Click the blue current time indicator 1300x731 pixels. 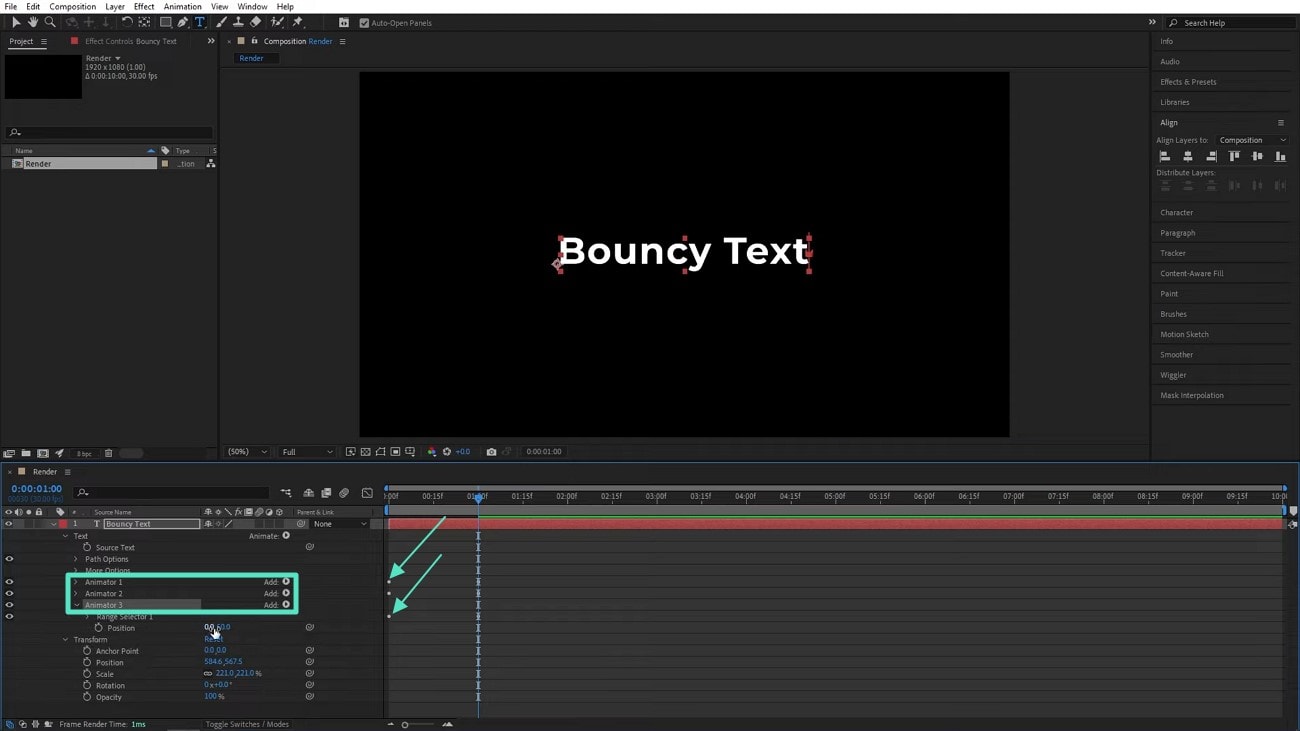tap(478, 497)
